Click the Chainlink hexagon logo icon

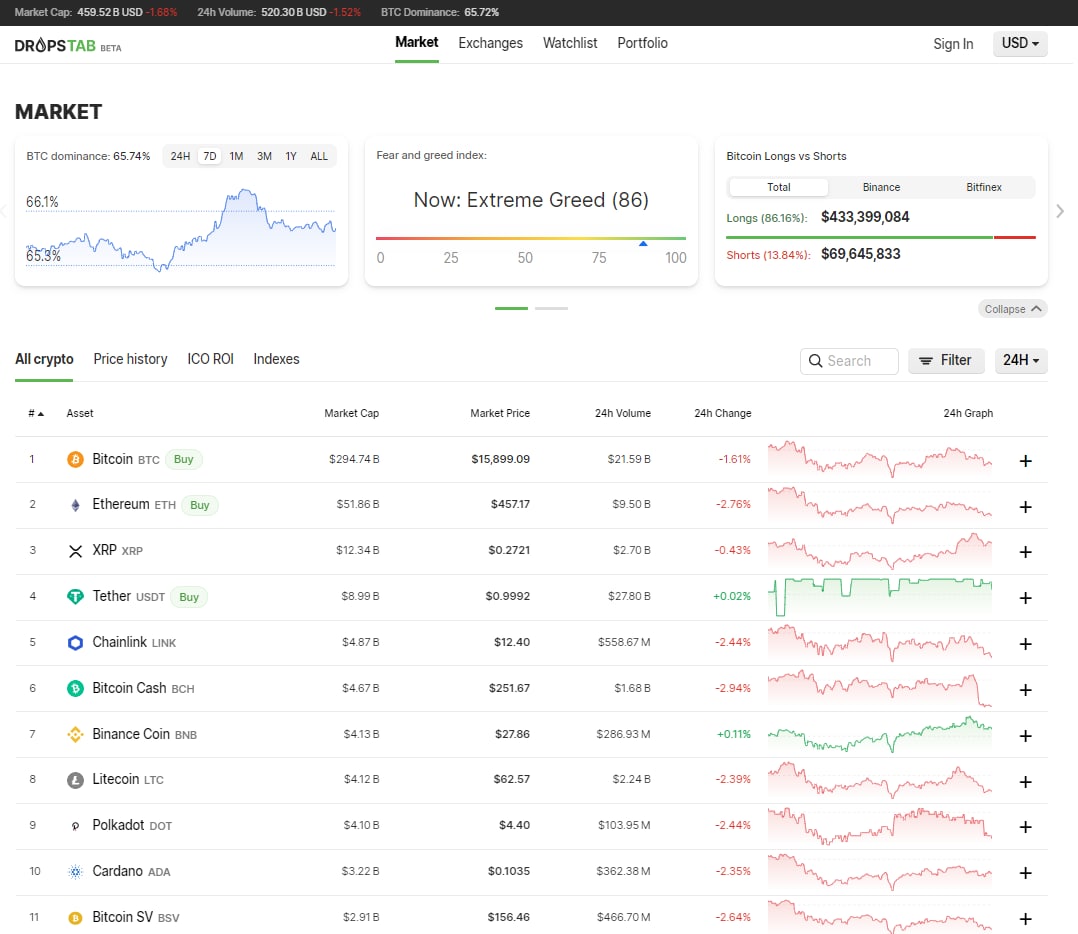tap(75, 643)
